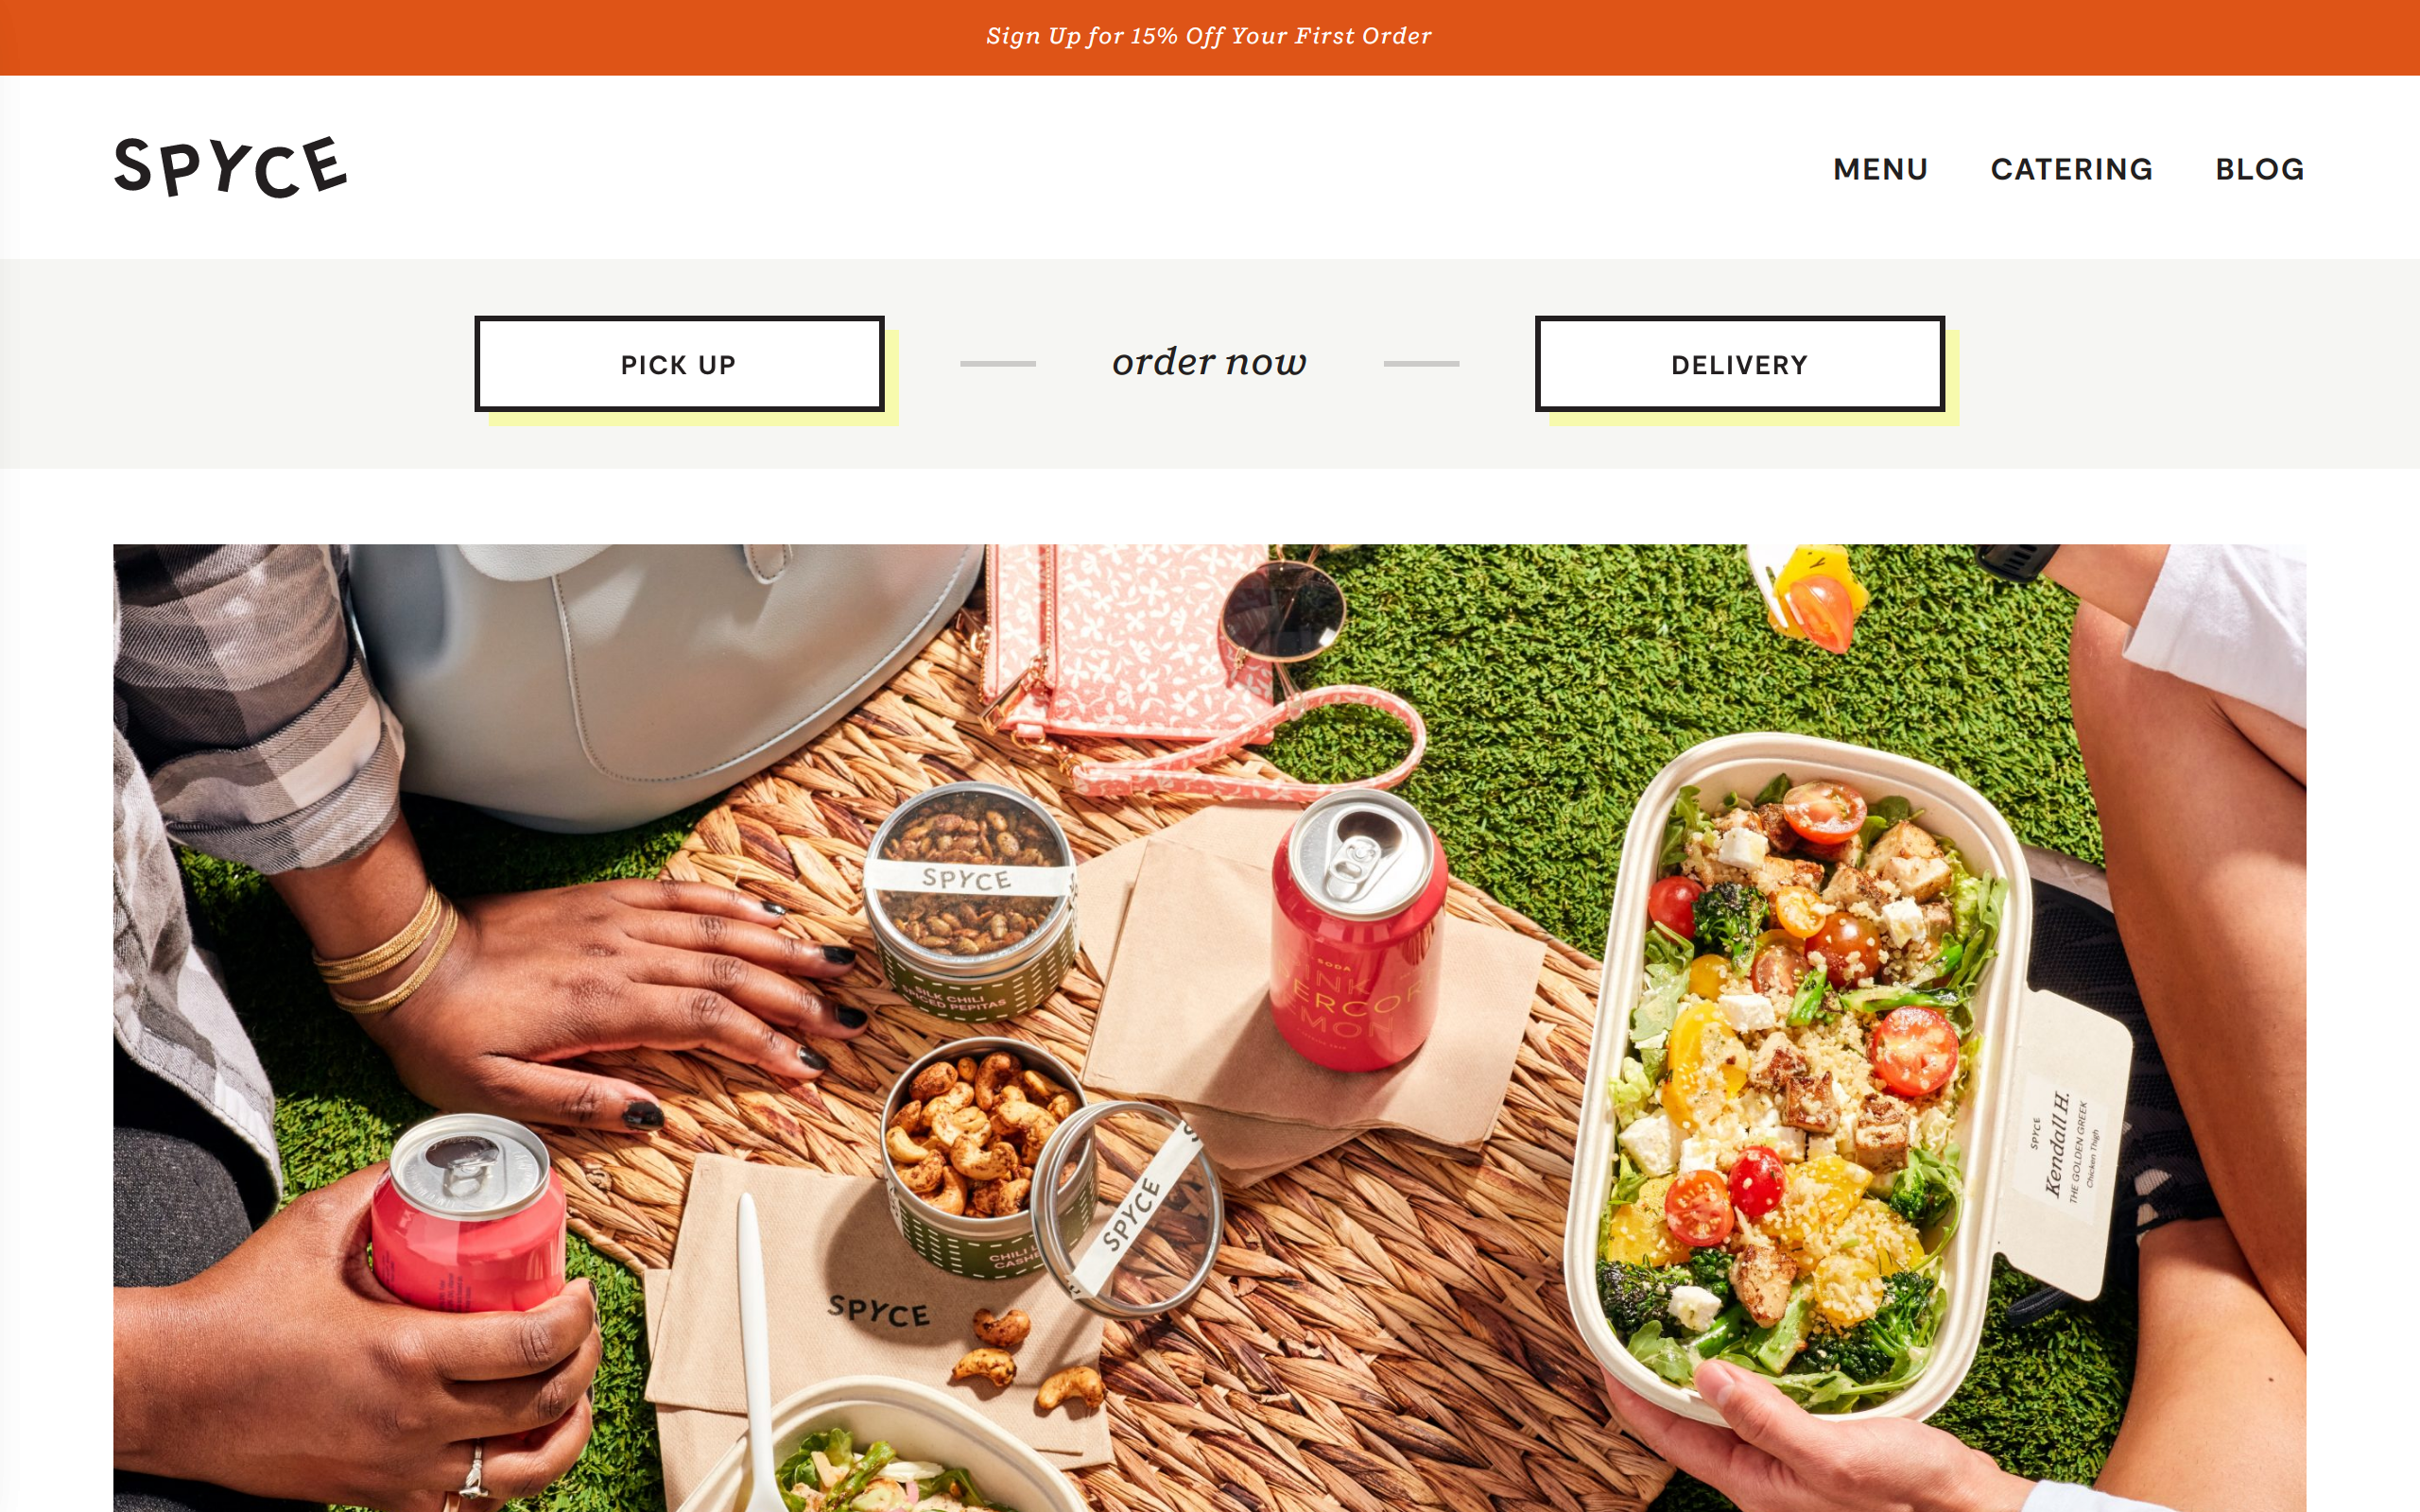This screenshot has height=1512, width=2420.
Task: Open the MENU navigation link
Action: click(x=1880, y=169)
